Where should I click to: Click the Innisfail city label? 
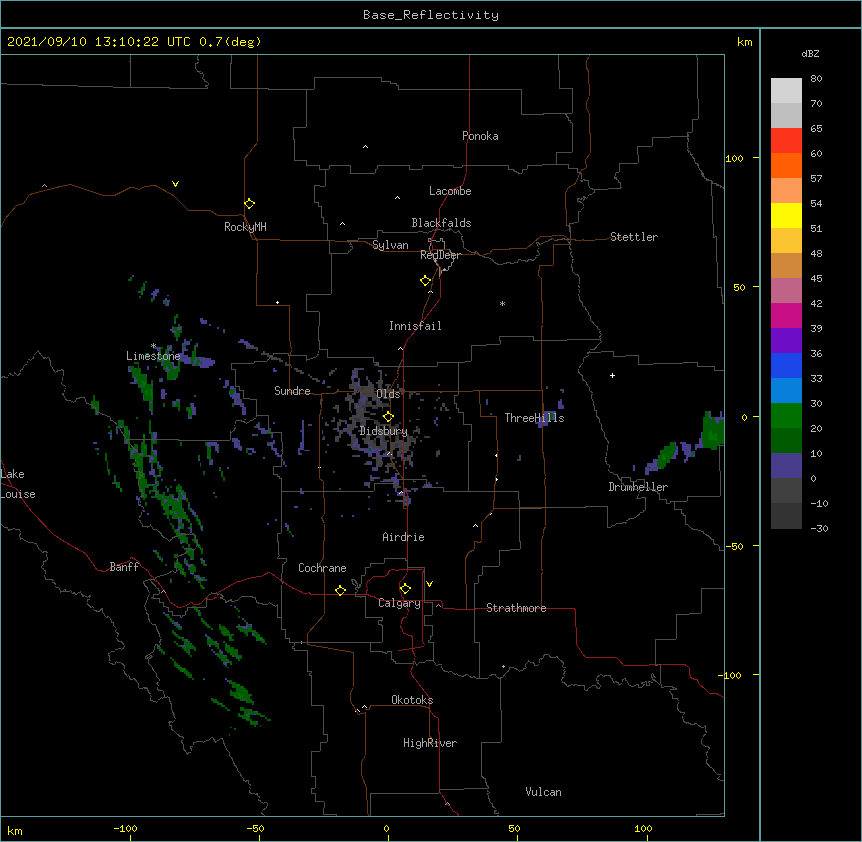pyautogui.click(x=415, y=326)
